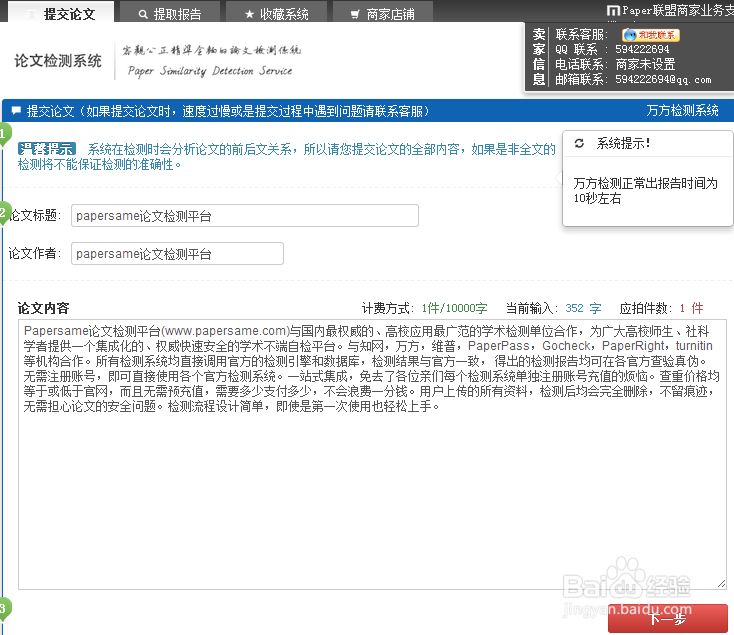Click the 商家未设置 phone contact text

(x=645, y=64)
